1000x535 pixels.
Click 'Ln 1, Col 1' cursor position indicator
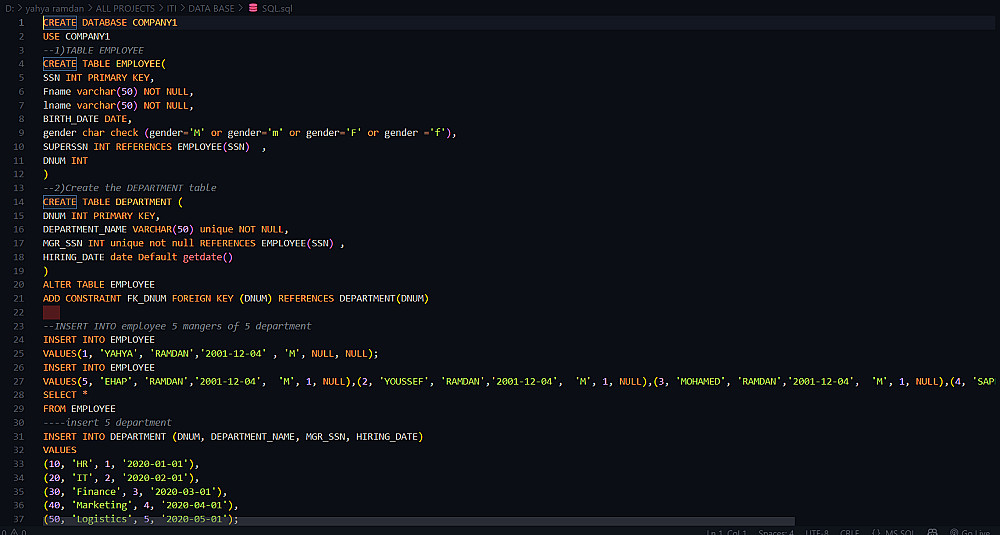[x=726, y=532]
